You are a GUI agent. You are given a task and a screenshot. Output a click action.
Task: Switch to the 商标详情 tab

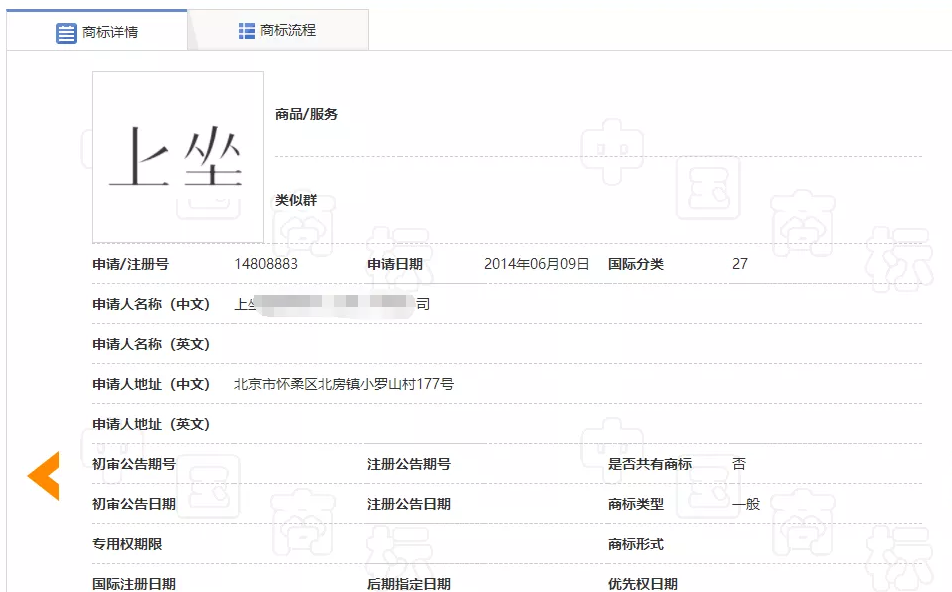(97, 32)
